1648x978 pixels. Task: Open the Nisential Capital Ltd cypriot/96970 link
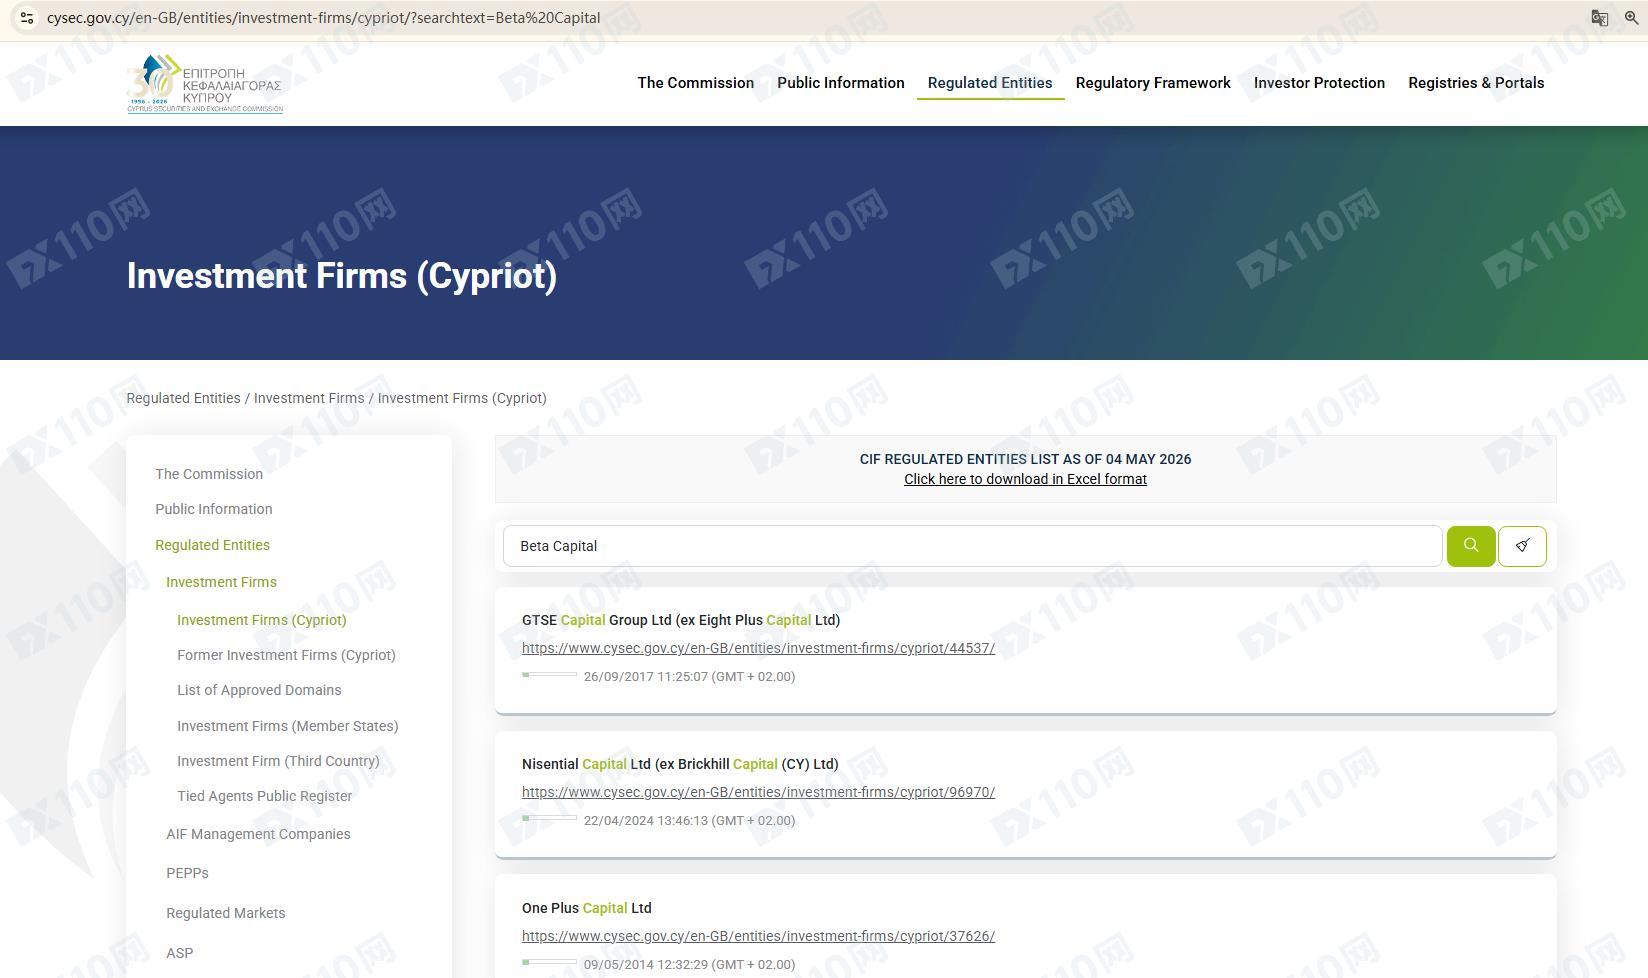[x=758, y=792]
